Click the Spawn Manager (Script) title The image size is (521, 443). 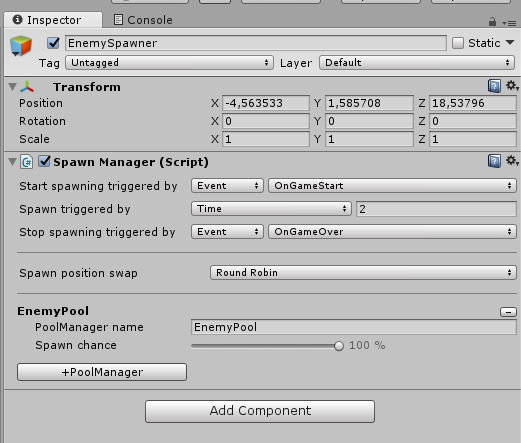pos(131,162)
